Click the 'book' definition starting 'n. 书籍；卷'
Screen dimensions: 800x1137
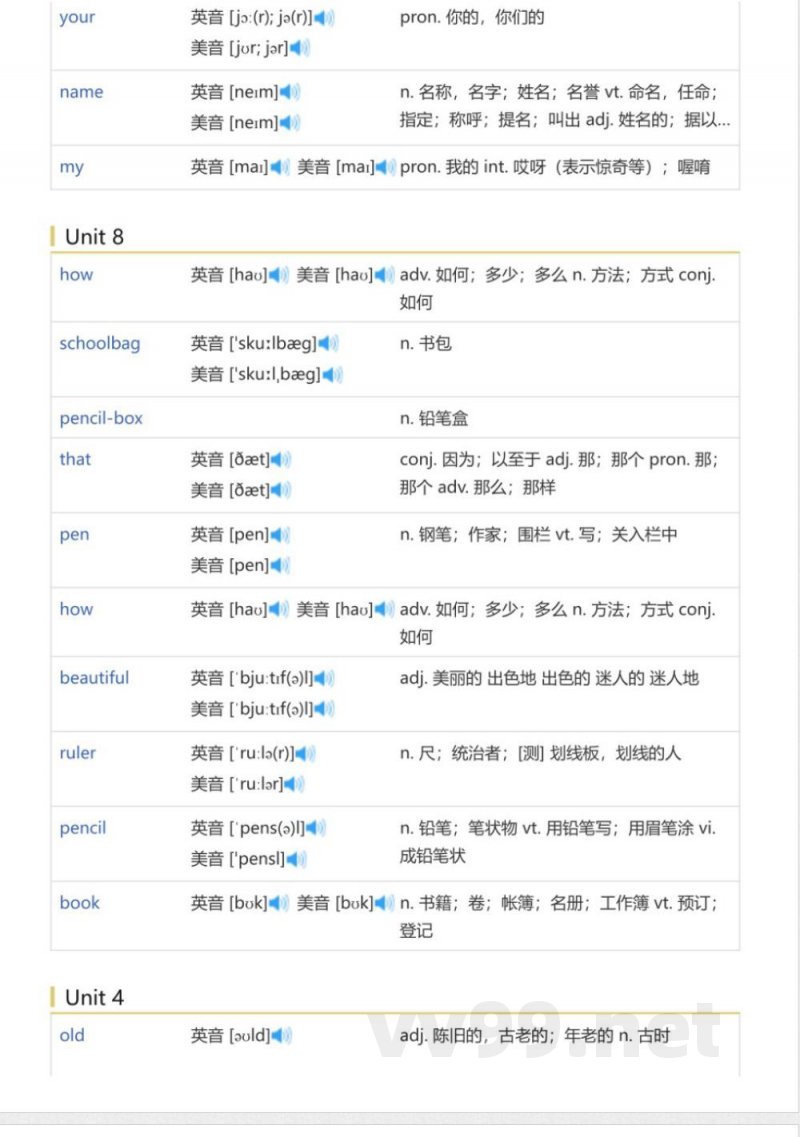tap(558, 917)
